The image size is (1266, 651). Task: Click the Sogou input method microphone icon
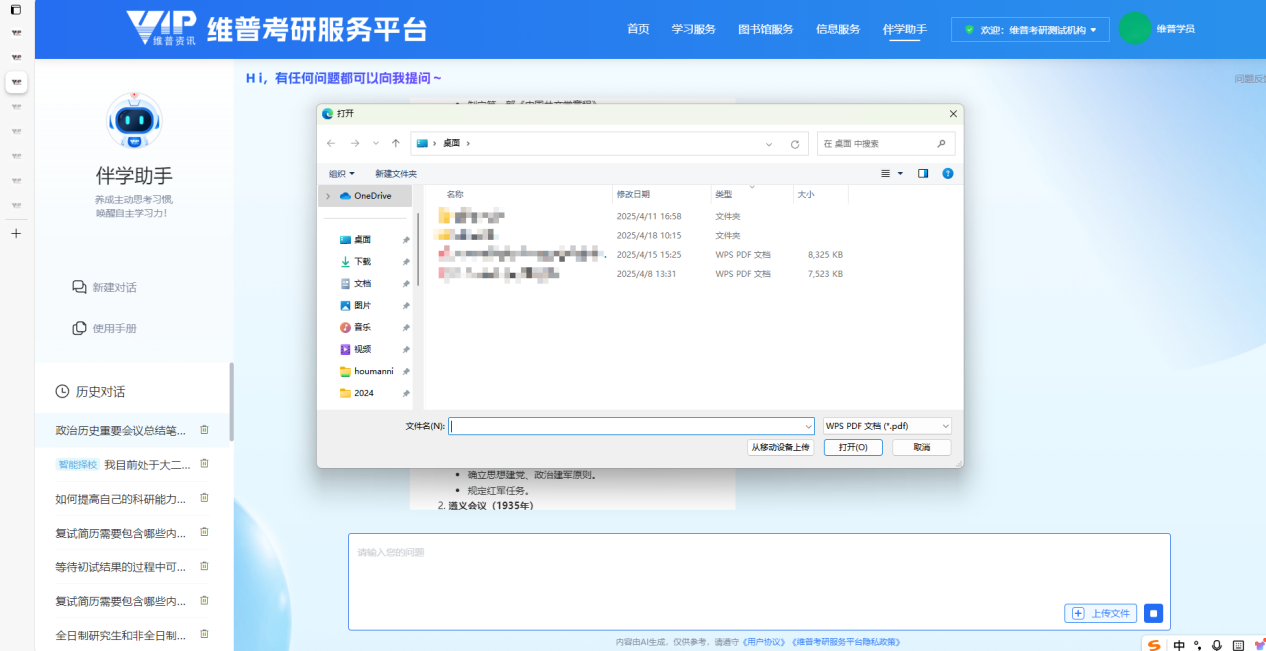click(x=1217, y=645)
